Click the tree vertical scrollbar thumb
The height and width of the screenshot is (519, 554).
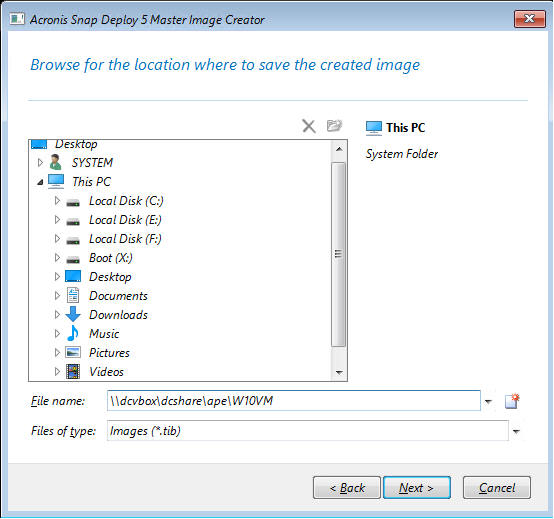pyautogui.click(x=338, y=254)
